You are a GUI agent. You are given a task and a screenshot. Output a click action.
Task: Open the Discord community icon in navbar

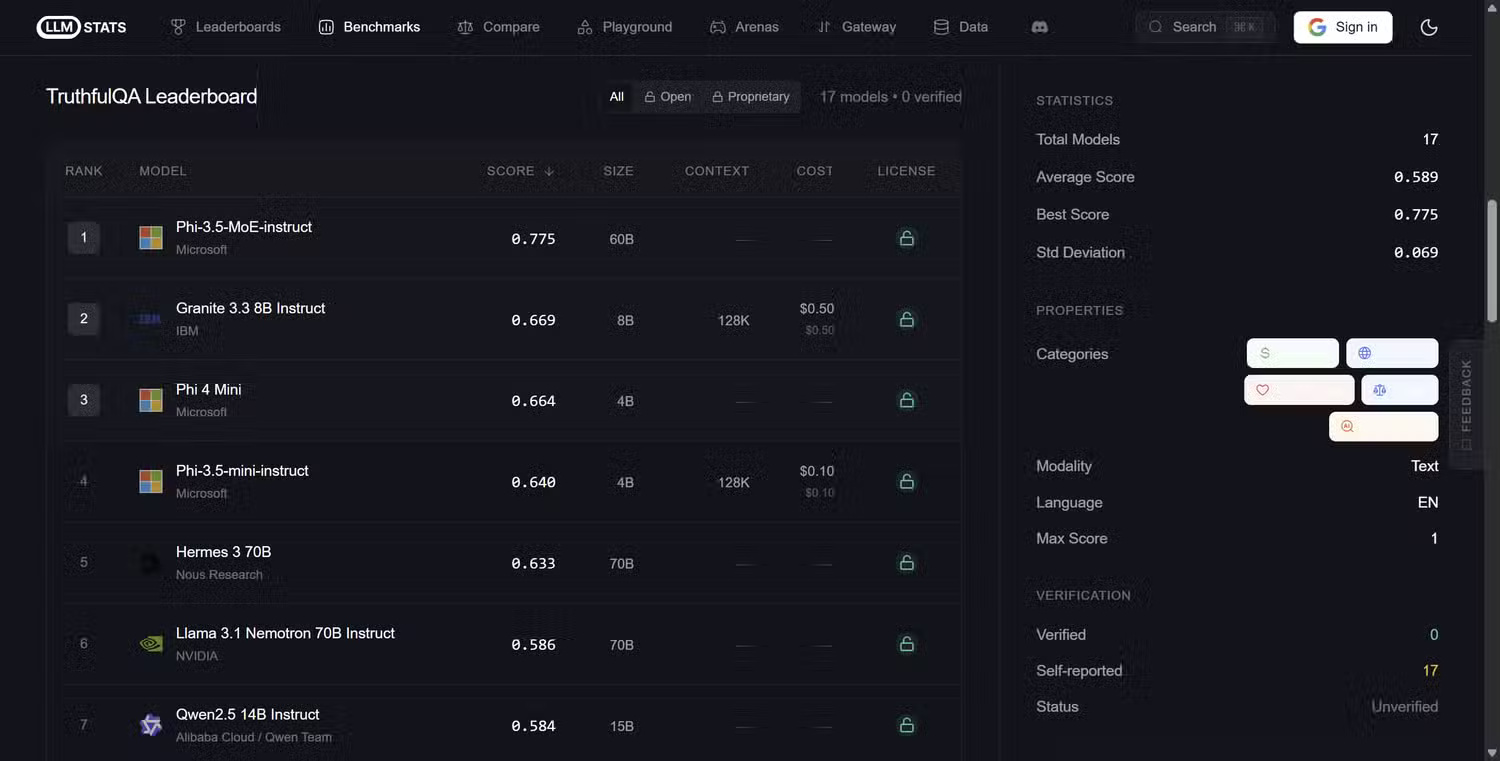(x=1039, y=27)
